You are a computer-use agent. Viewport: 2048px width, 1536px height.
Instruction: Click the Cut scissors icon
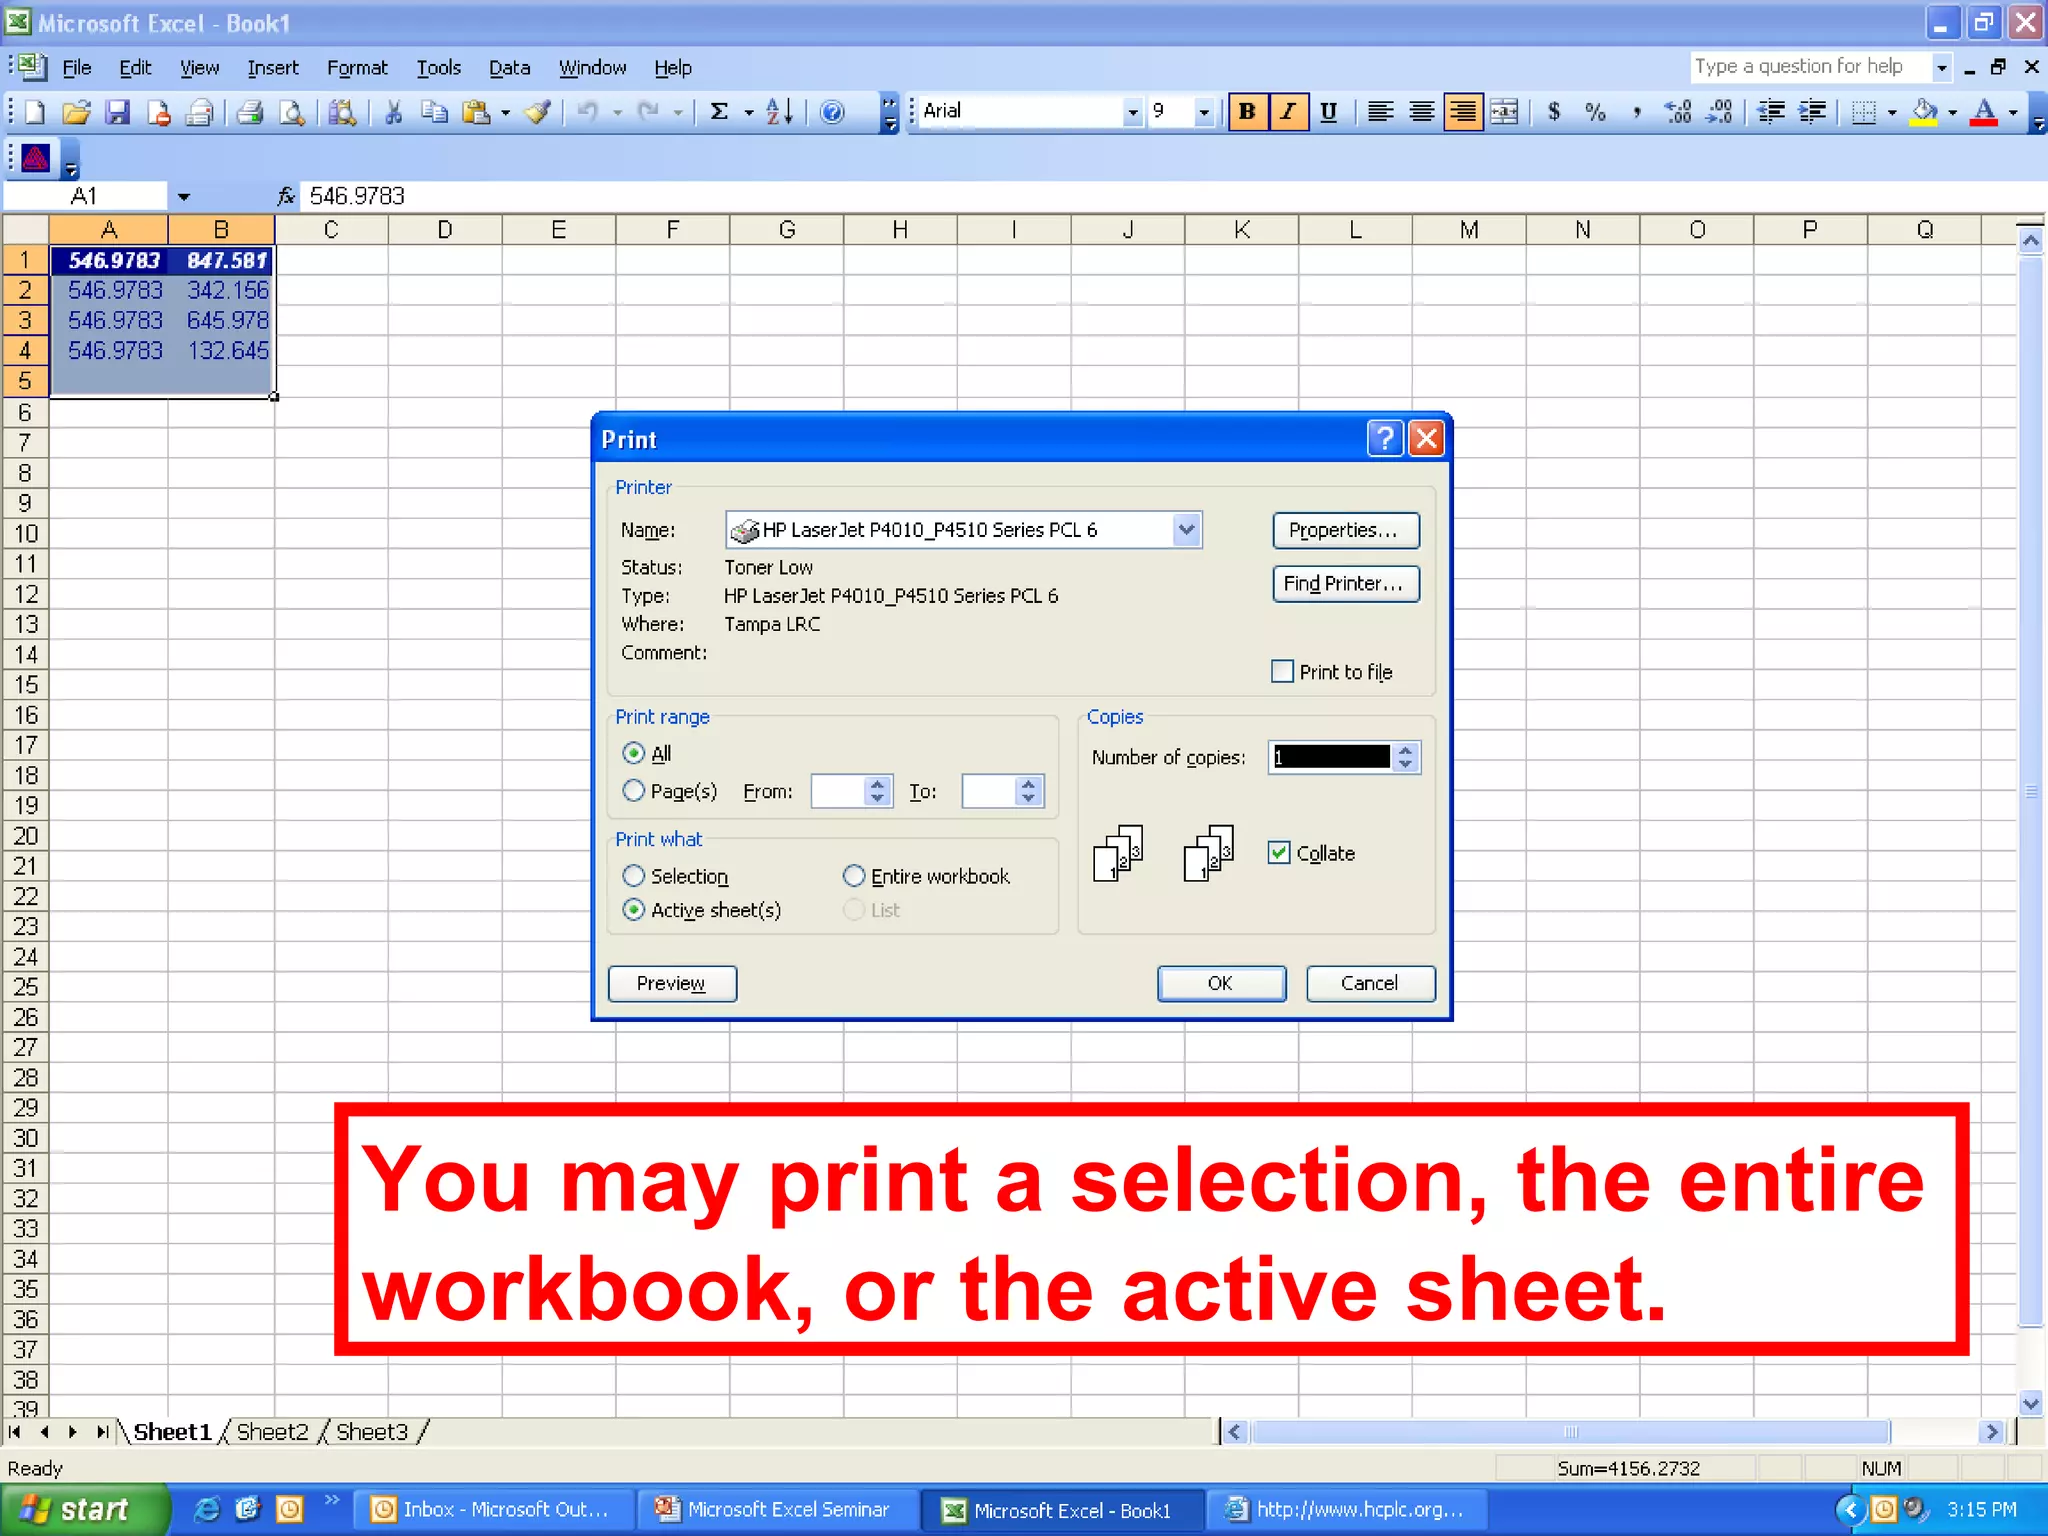click(x=393, y=112)
